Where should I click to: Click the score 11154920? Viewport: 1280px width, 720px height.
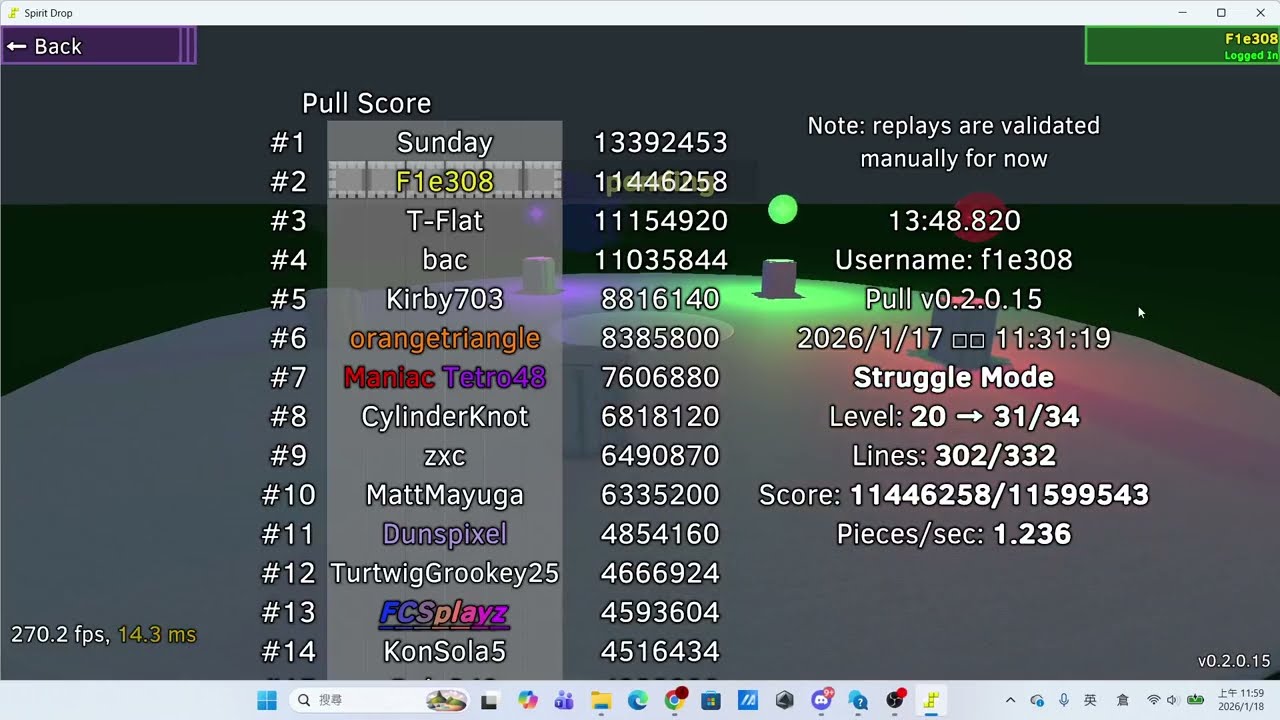(661, 220)
